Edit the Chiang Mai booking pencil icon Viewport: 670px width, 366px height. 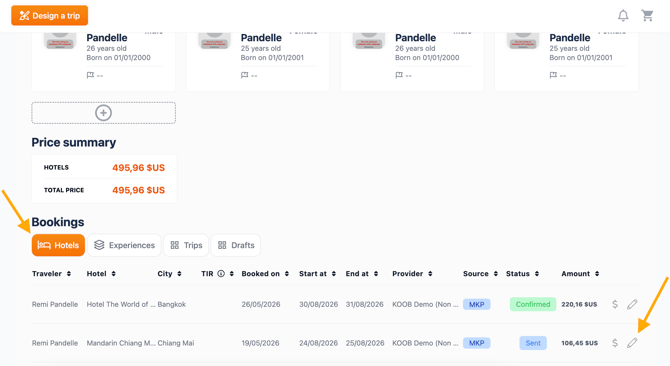point(632,343)
